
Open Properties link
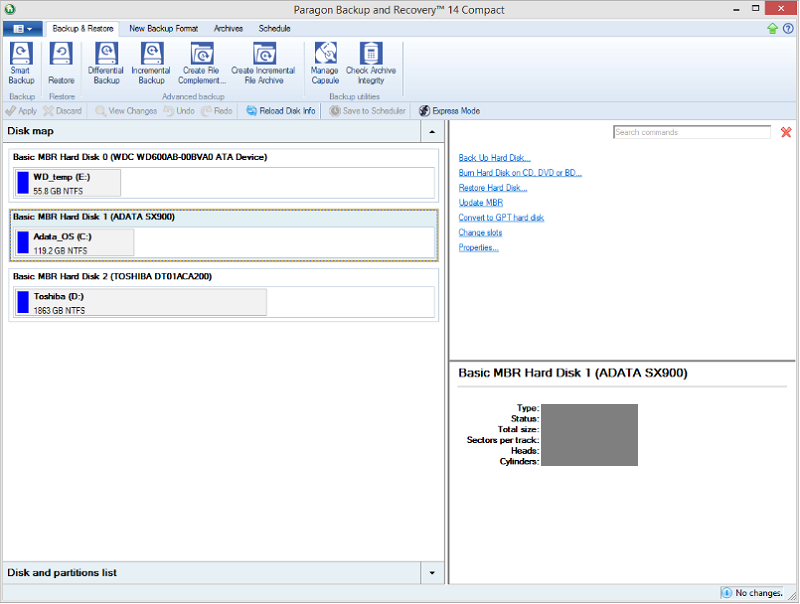click(478, 247)
